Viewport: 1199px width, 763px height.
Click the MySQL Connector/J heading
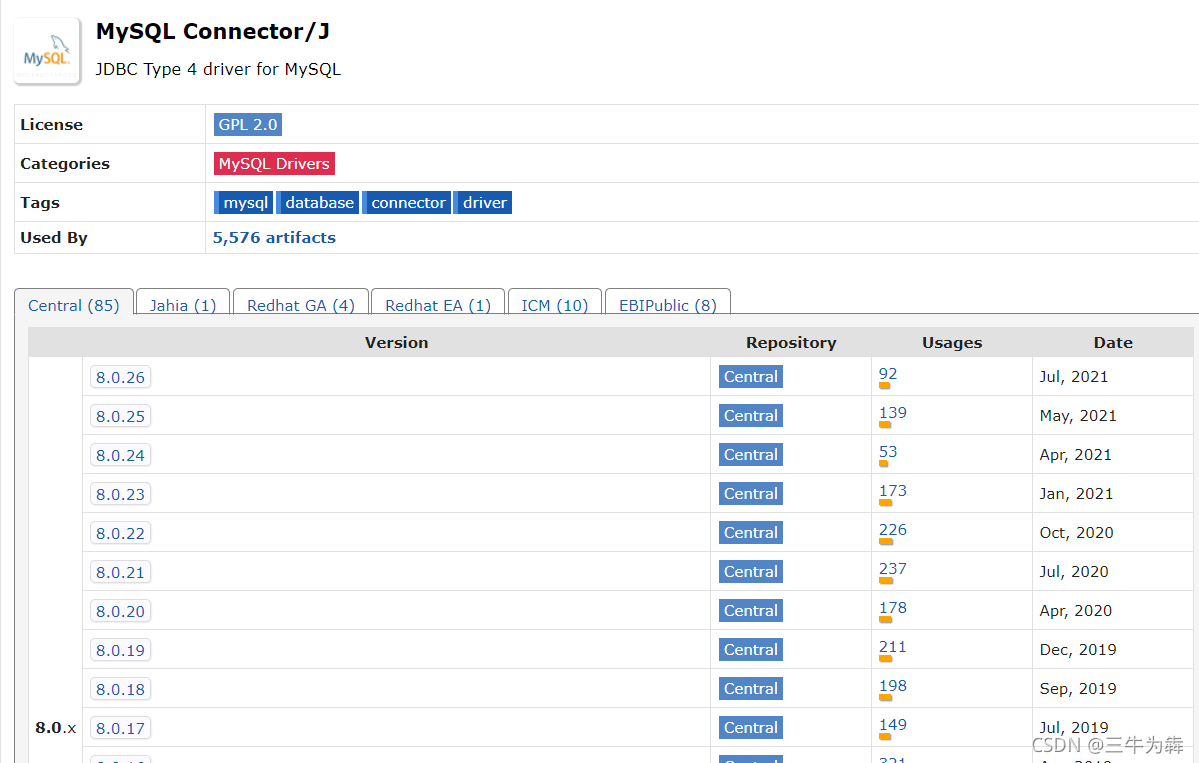tap(213, 31)
